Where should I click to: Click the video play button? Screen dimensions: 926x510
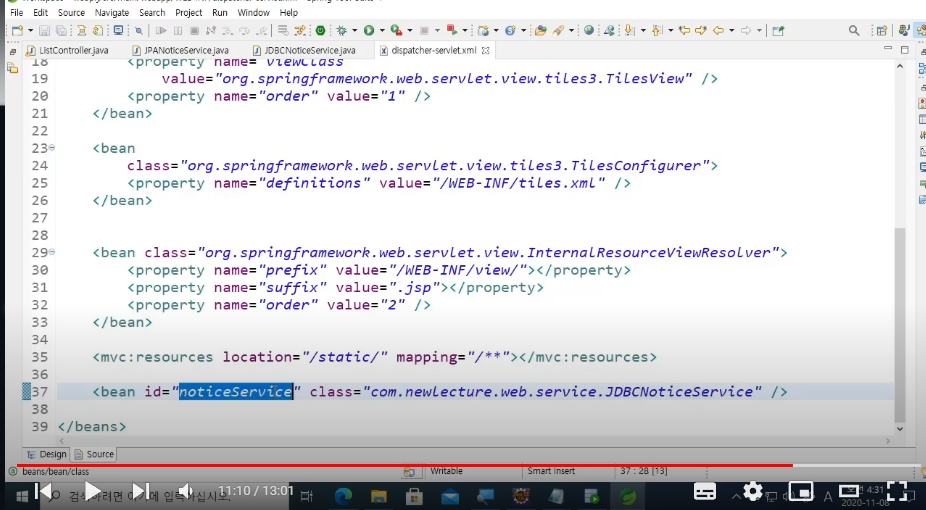coord(93,491)
